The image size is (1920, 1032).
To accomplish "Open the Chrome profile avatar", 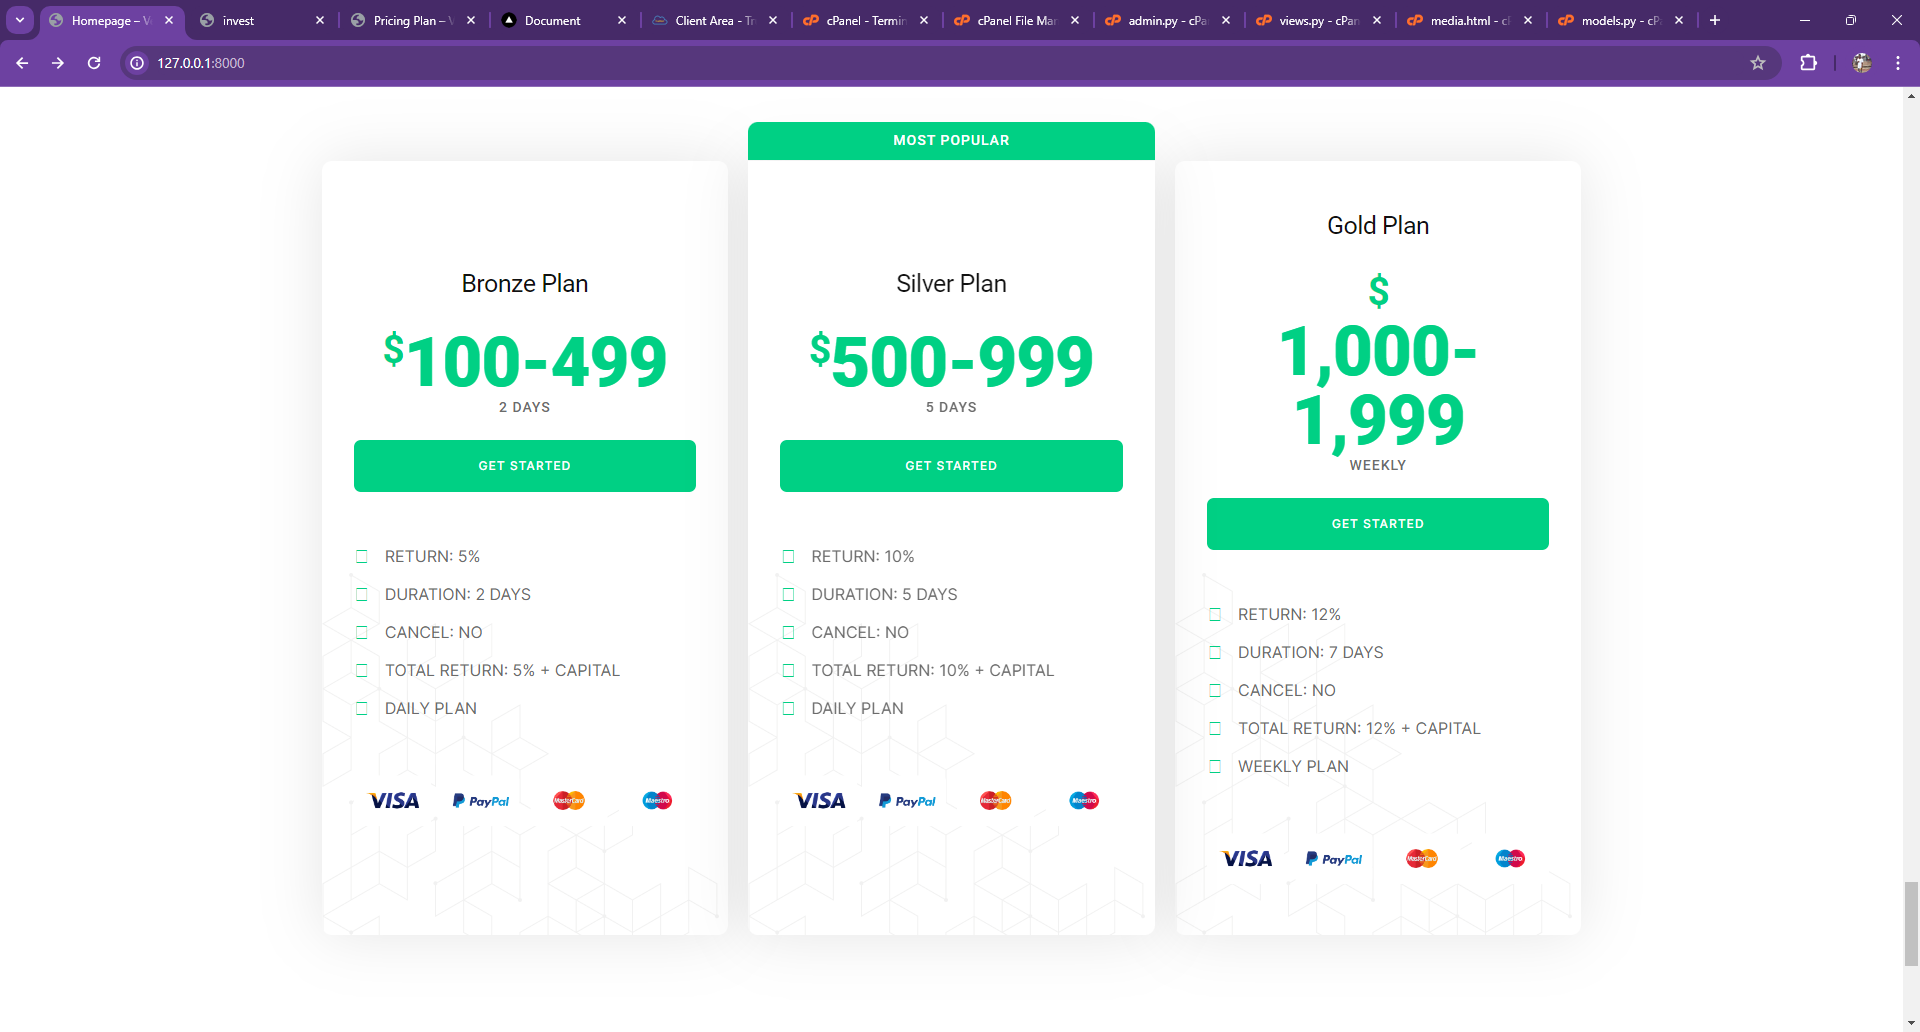I will [1862, 63].
